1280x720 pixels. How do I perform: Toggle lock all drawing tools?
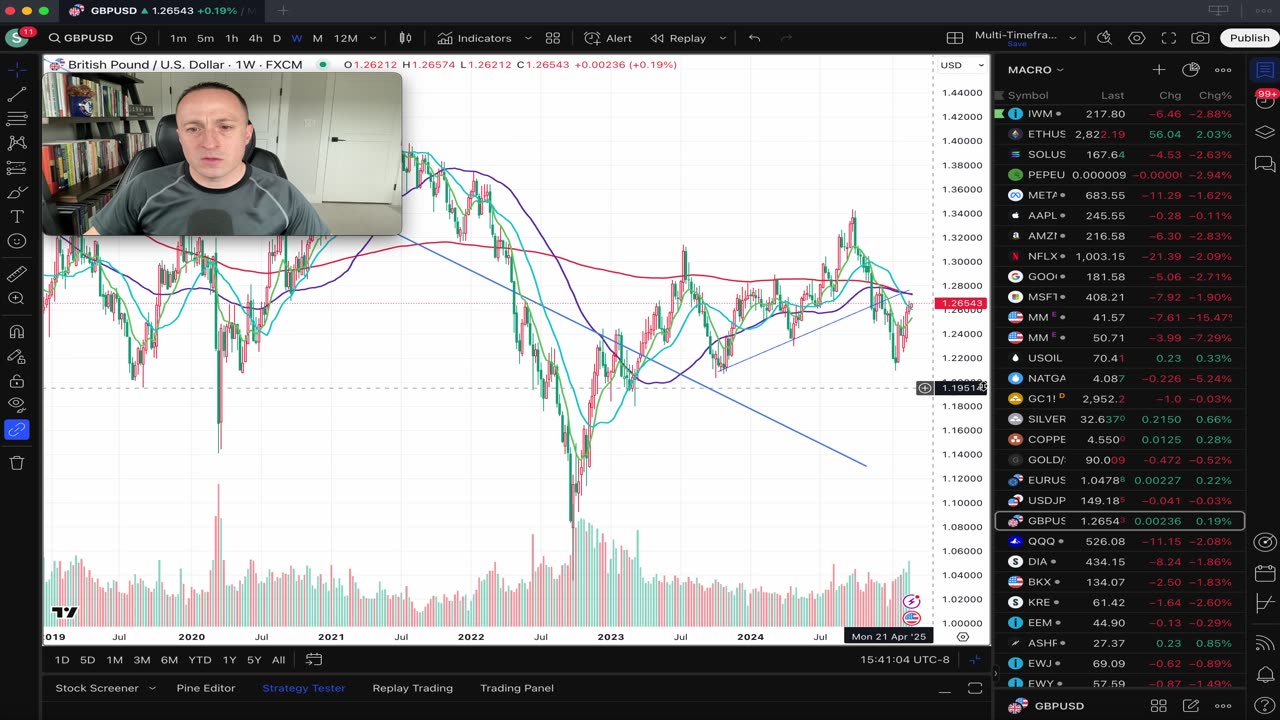pos(17,380)
